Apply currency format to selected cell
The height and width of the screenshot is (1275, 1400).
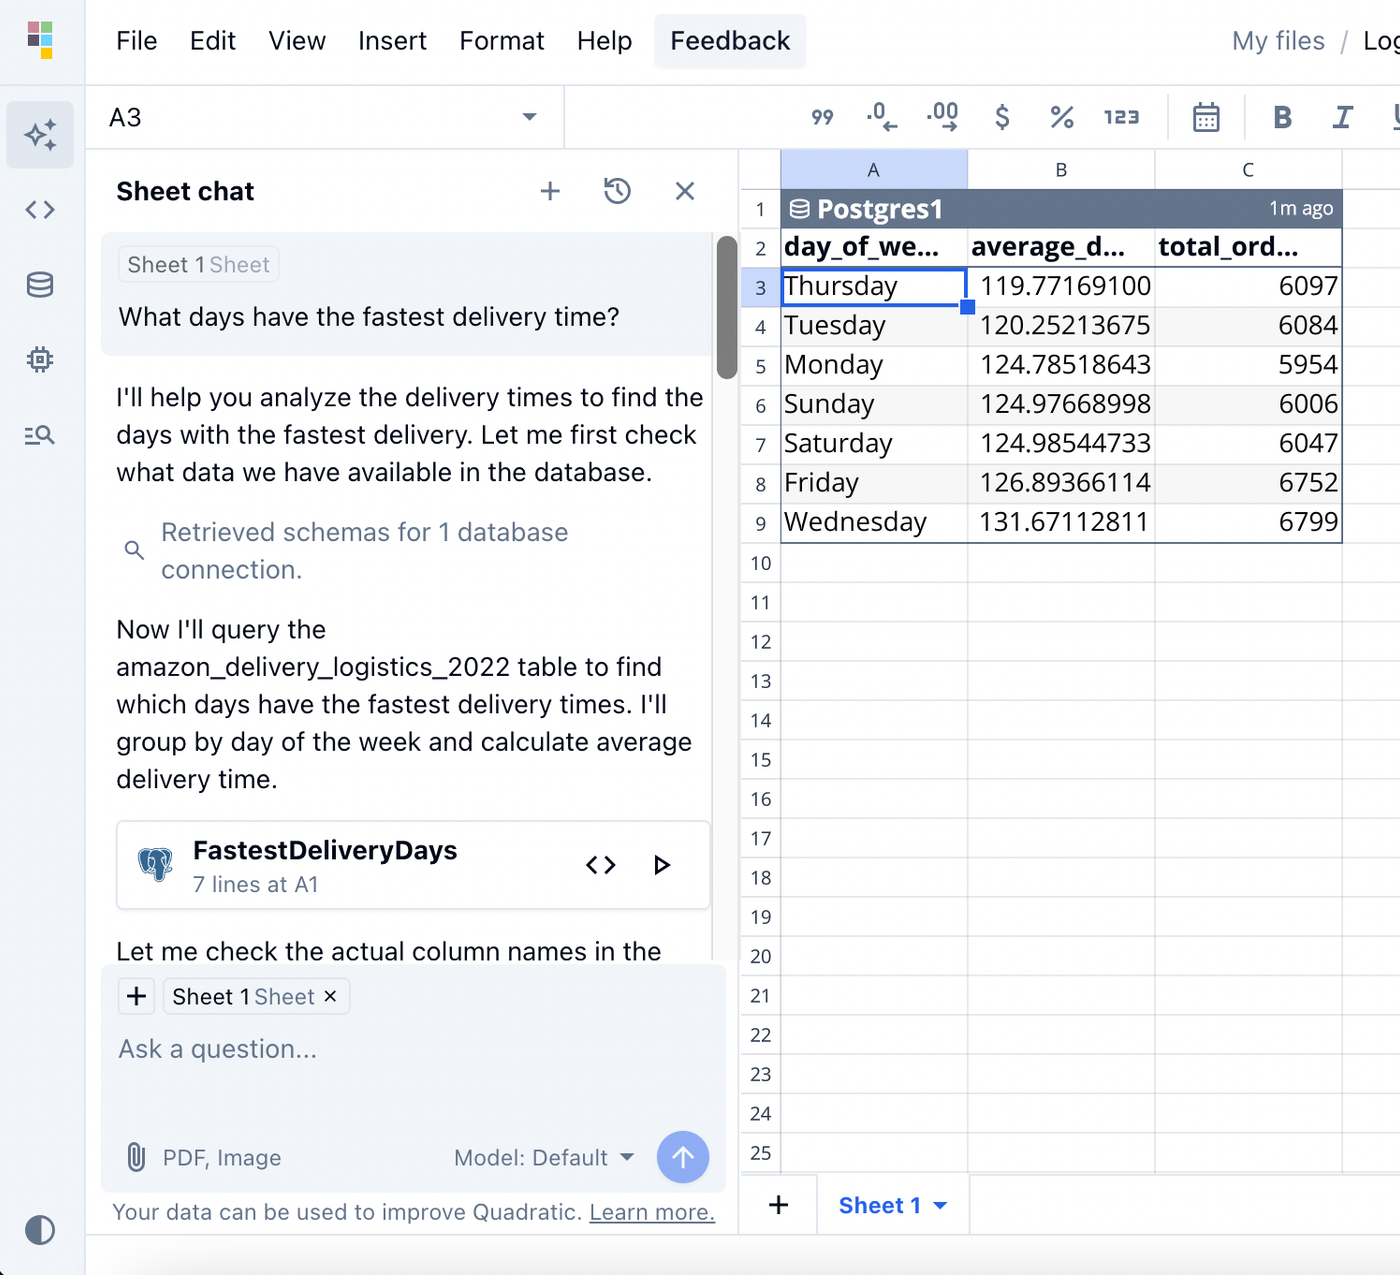1002,117
